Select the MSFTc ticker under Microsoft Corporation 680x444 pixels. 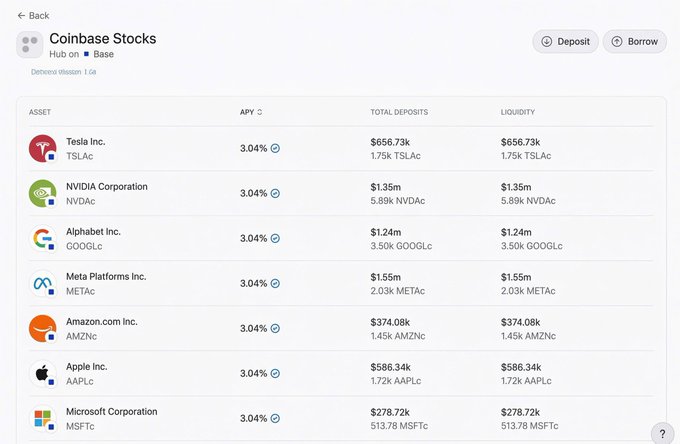80,427
